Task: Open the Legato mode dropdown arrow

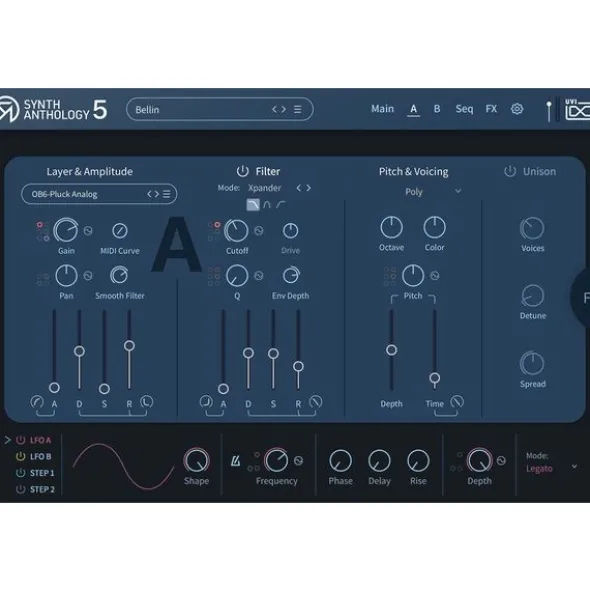Action: 574,467
